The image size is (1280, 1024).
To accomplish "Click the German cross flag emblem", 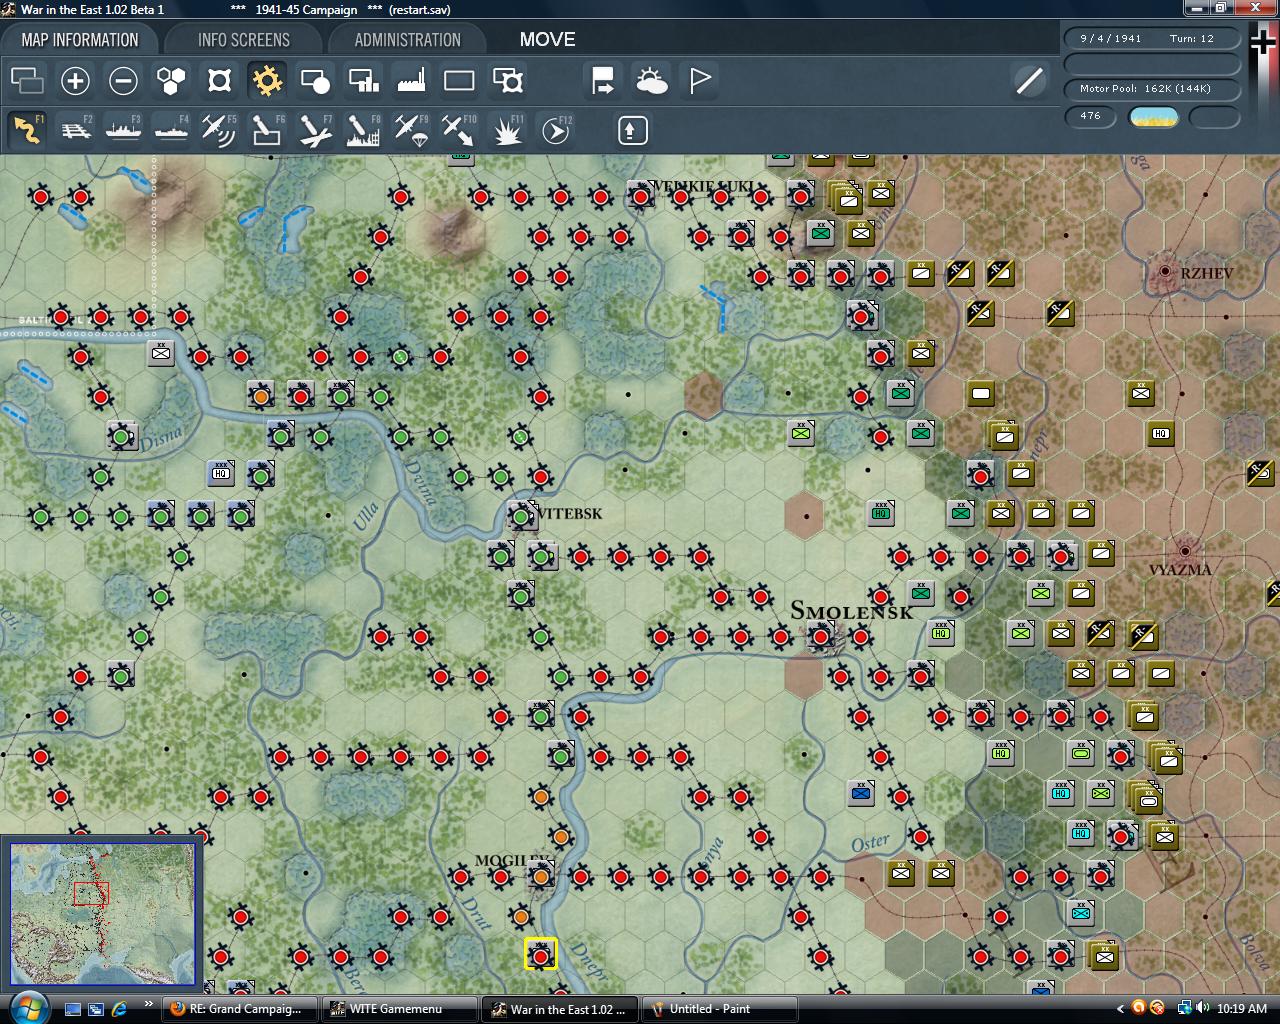I will [x=1264, y=42].
